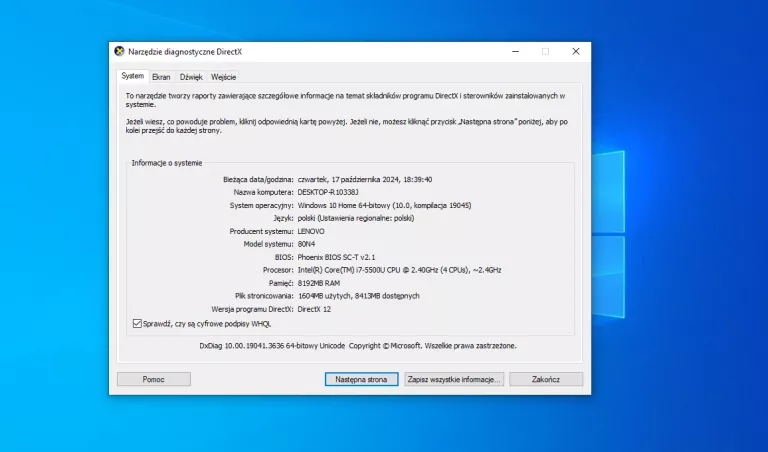The width and height of the screenshot is (768, 452).
Task: Click the DxDiag 10.00.19041.3636 version text
Action: (272, 346)
